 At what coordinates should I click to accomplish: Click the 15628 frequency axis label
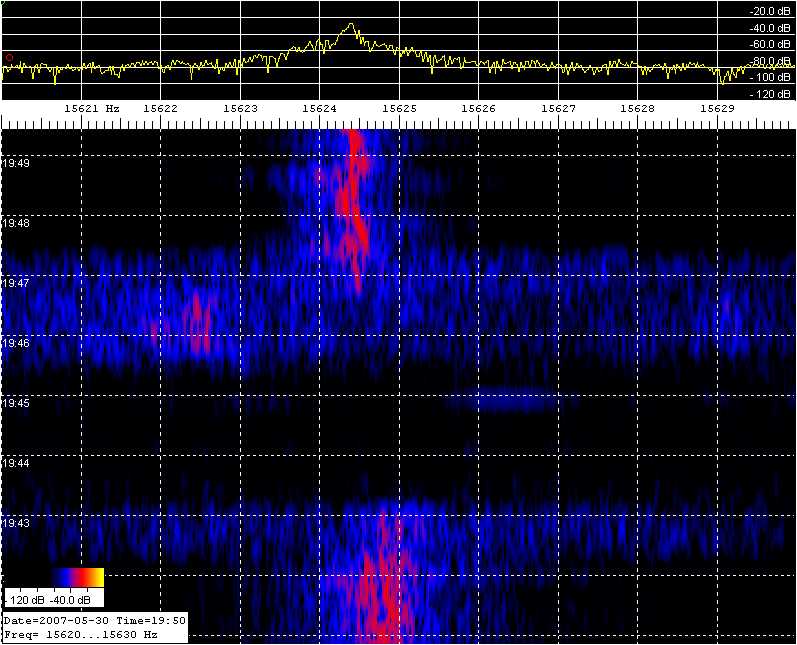pyautogui.click(x=637, y=108)
